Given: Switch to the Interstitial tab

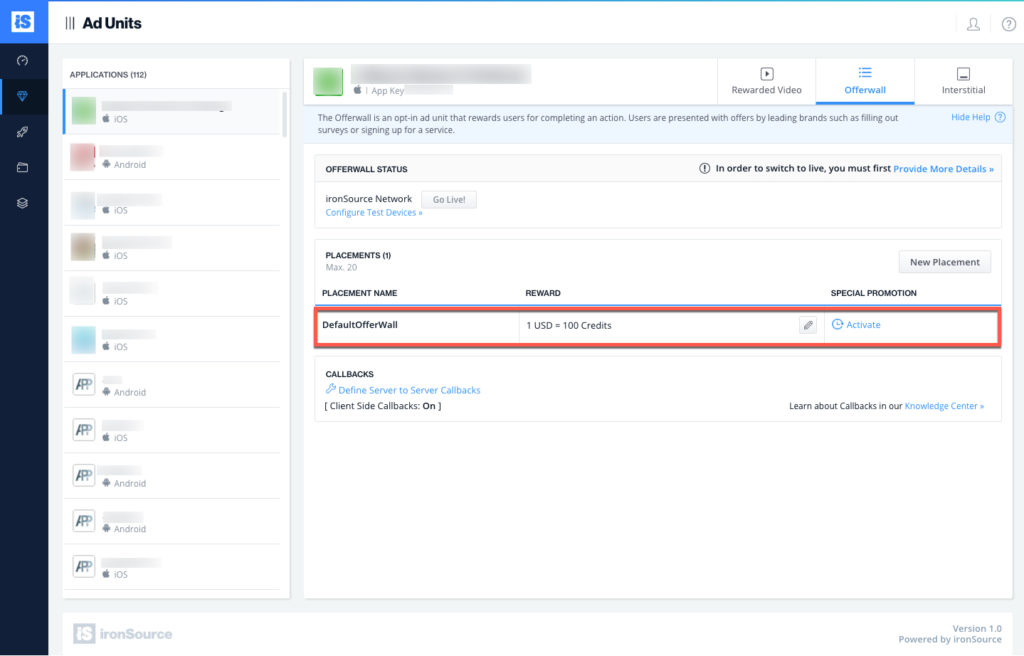Looking at the screenshot, I should point(963,81).
